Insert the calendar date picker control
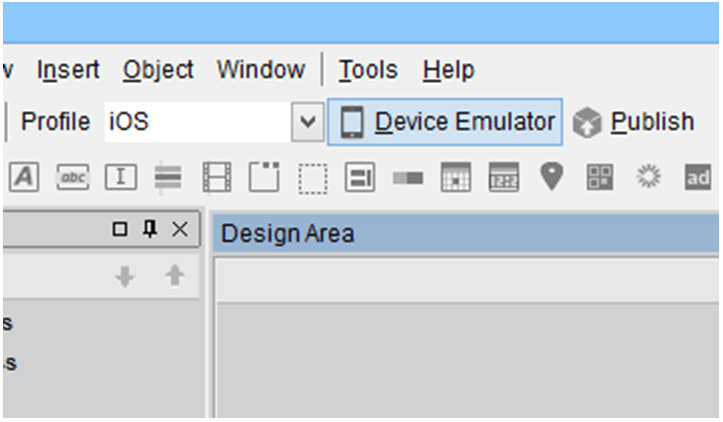This screenshot has width=723, height=422. pos(456,177)
